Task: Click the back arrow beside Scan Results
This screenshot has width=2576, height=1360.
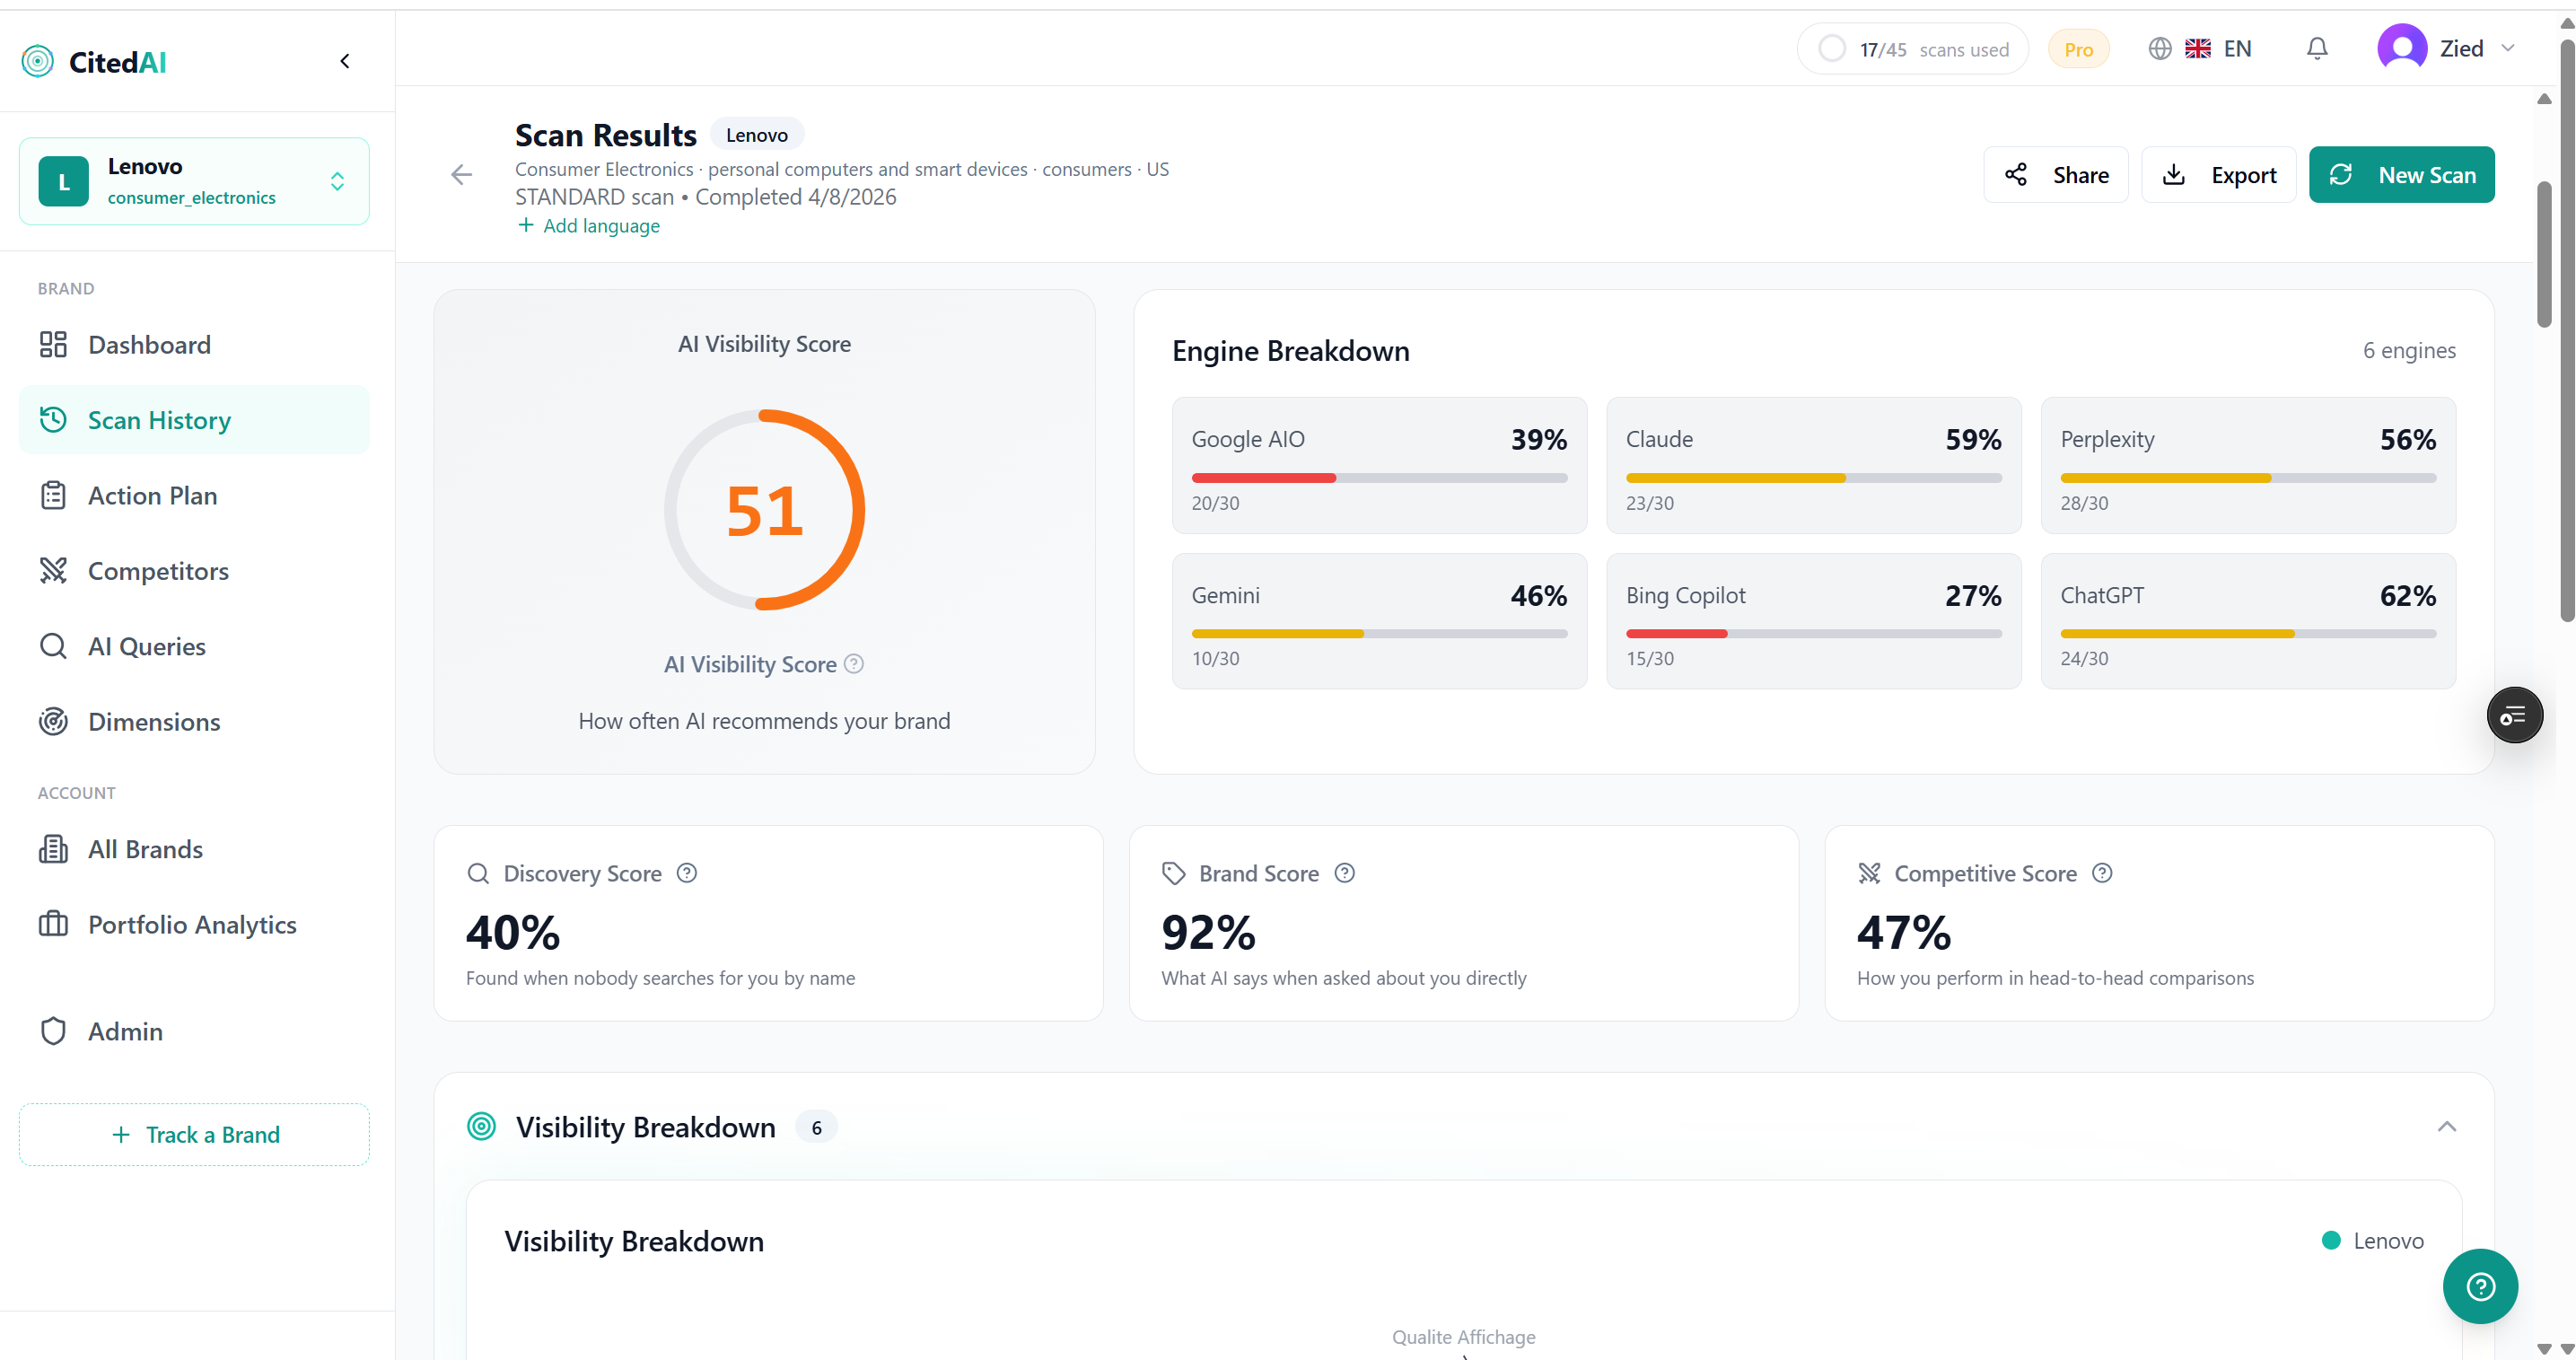Action: (461, 175)
